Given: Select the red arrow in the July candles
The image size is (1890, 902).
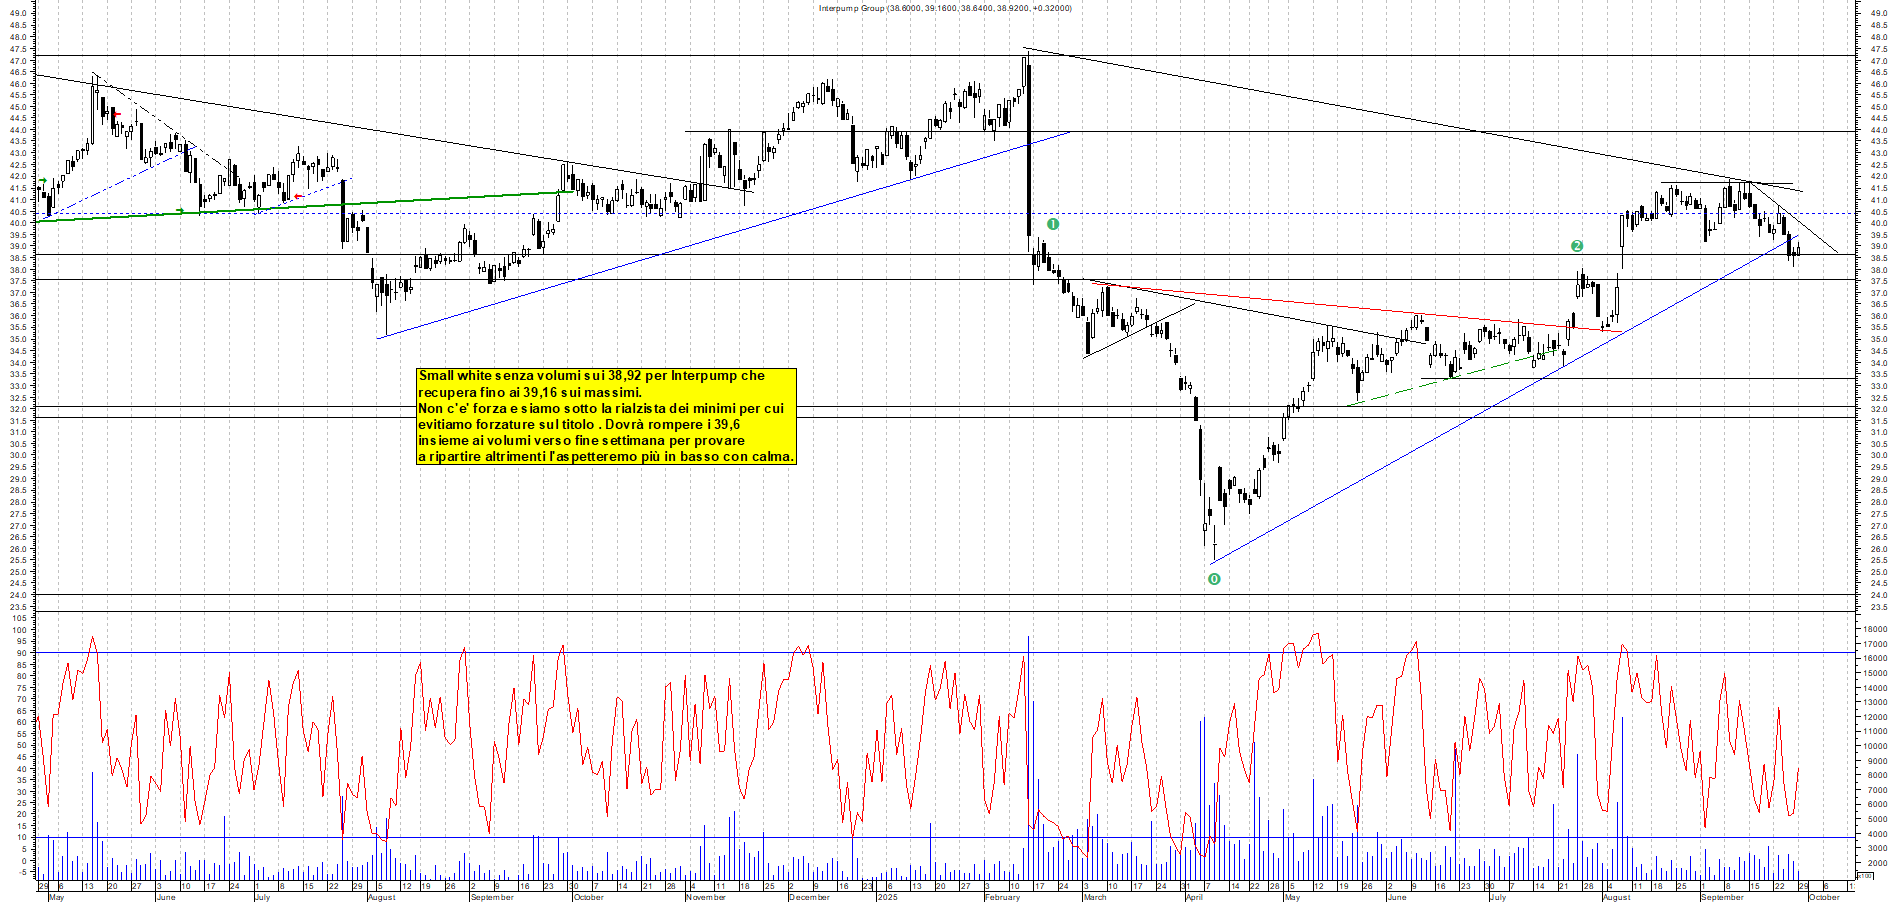Looking at the screenshot, I should pyautogui.click(x=298, y=196).
